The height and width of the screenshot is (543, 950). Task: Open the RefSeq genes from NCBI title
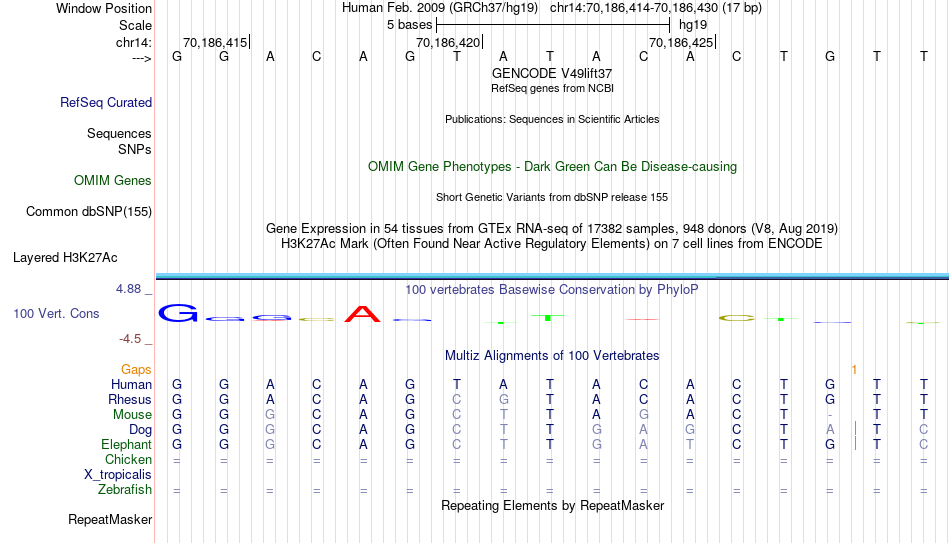pos(552,88)
